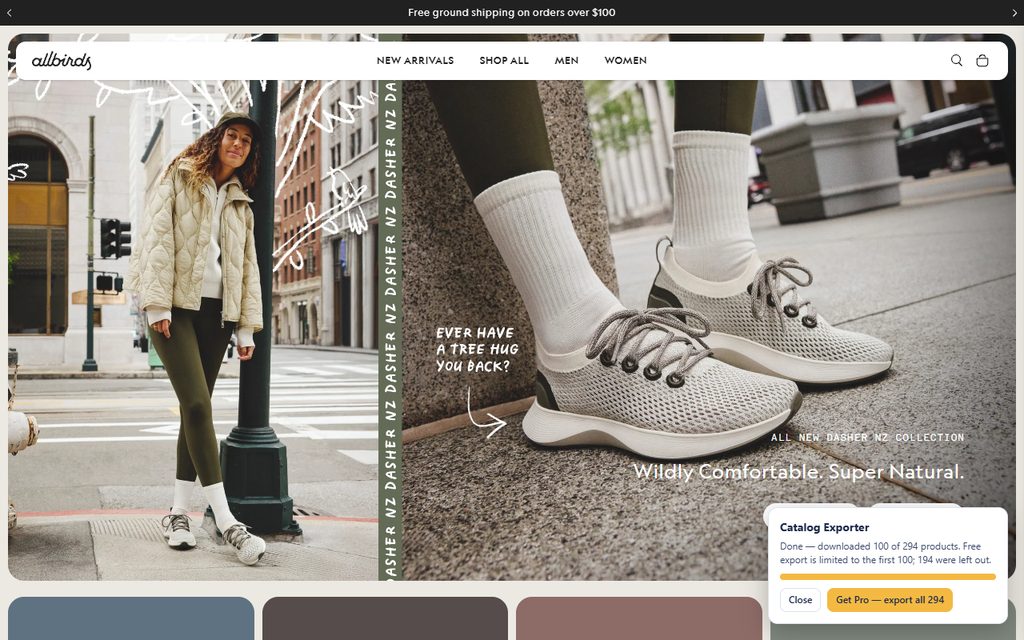The width and height of the screenshot is (1024, 640).
Task: Click the 'Wildly Comfortable. Super Natural.' headline
Action: [x=798, y=472]
